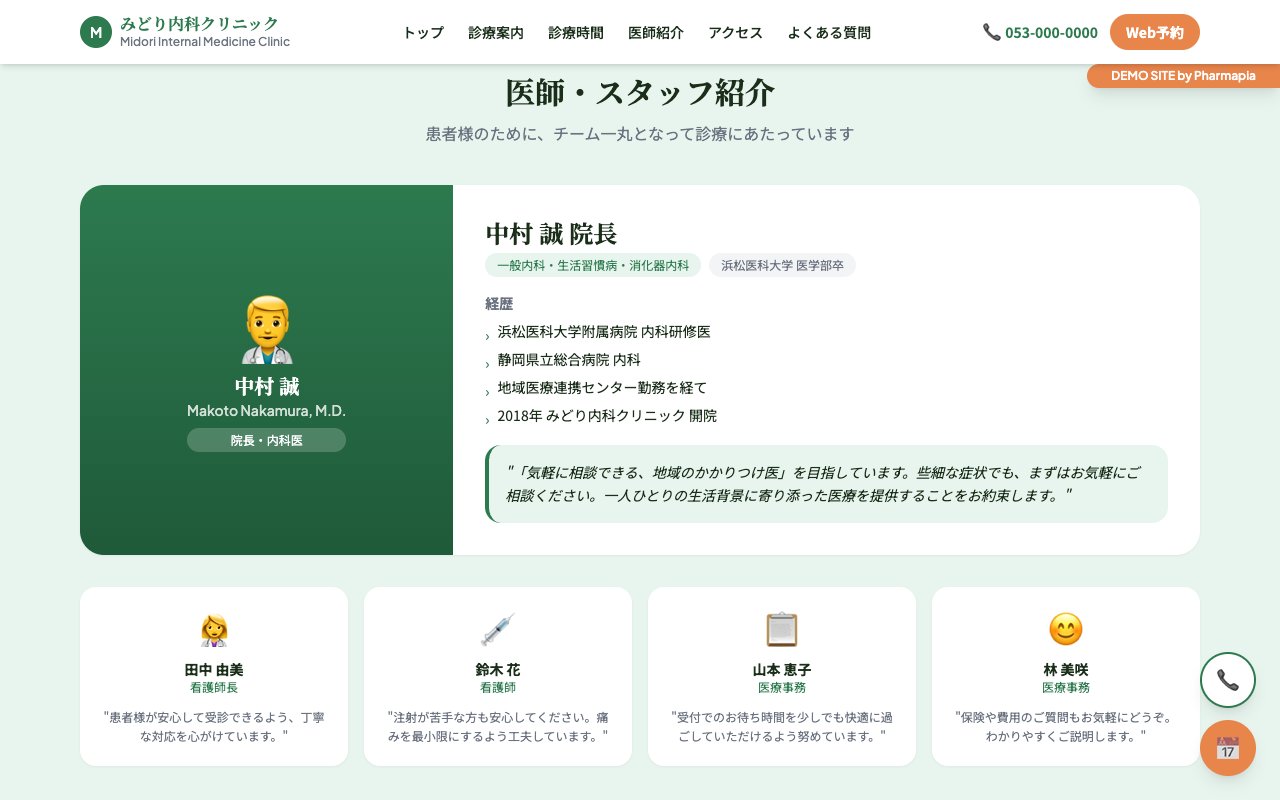Click the smiley icon on 林美咲's card
The image size is (1280, 800).
1066,630
